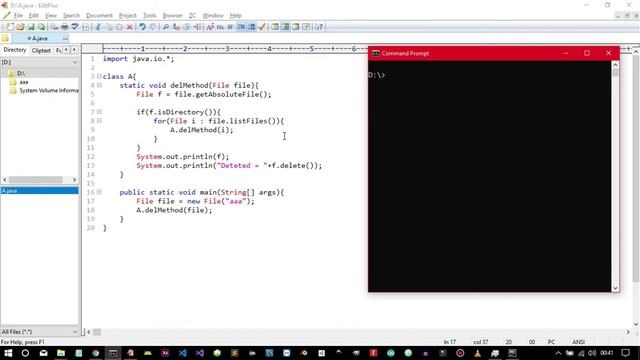Click the red check mark toolbar icon
Image resolution: width=640 pixels, height=360 pixels.
click(262, 27)
